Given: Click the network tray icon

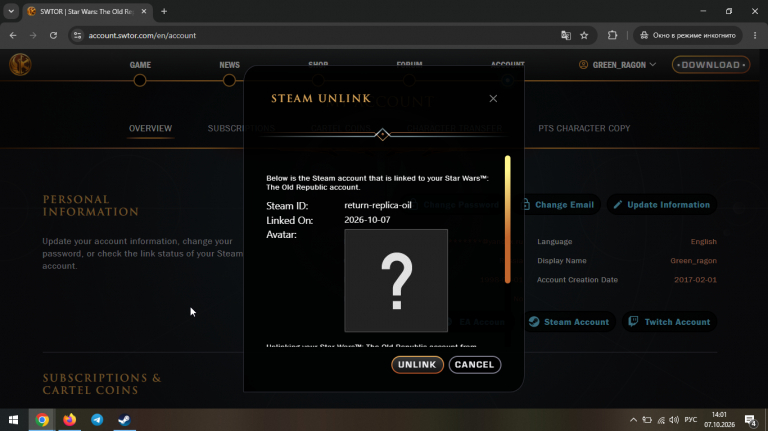Looking at the screenshot, I should click(661, 420).
